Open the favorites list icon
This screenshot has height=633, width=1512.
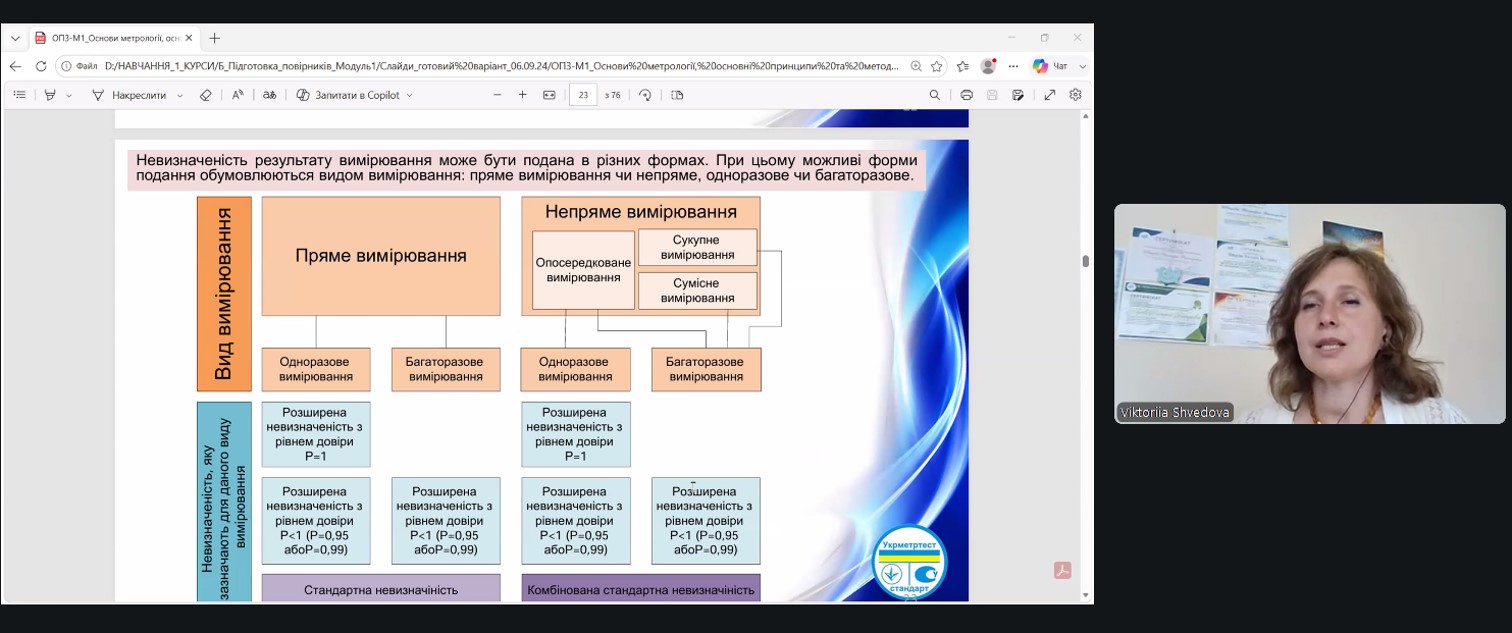coord(963,66)
